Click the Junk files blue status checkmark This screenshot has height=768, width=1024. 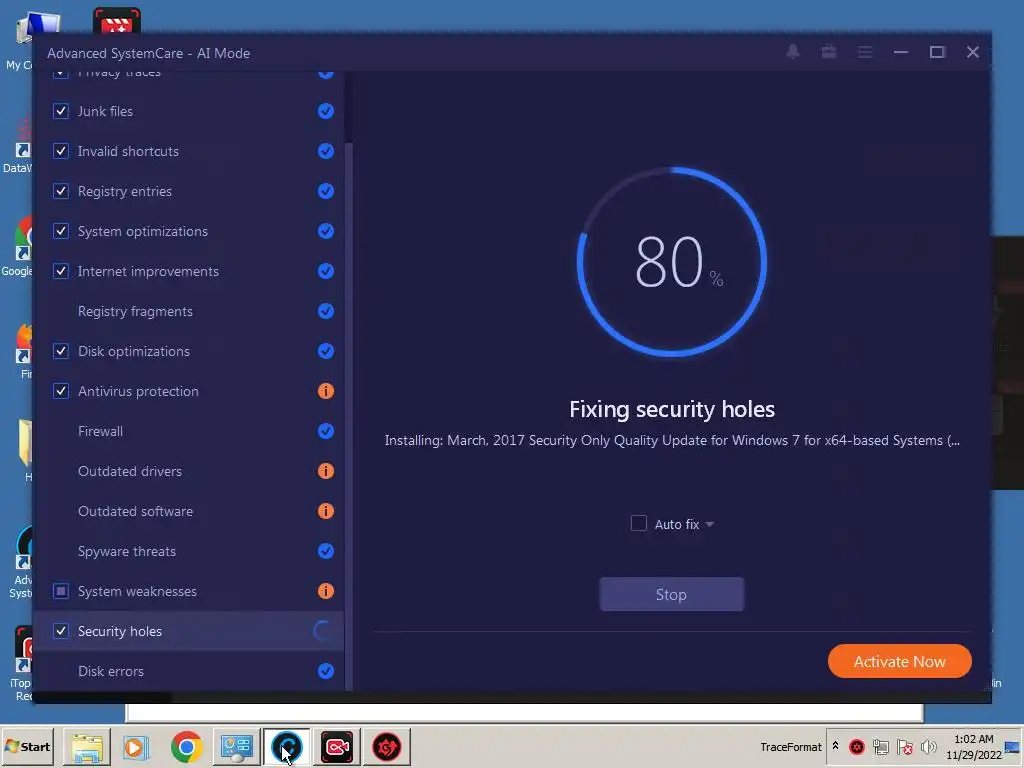point(326,111)
